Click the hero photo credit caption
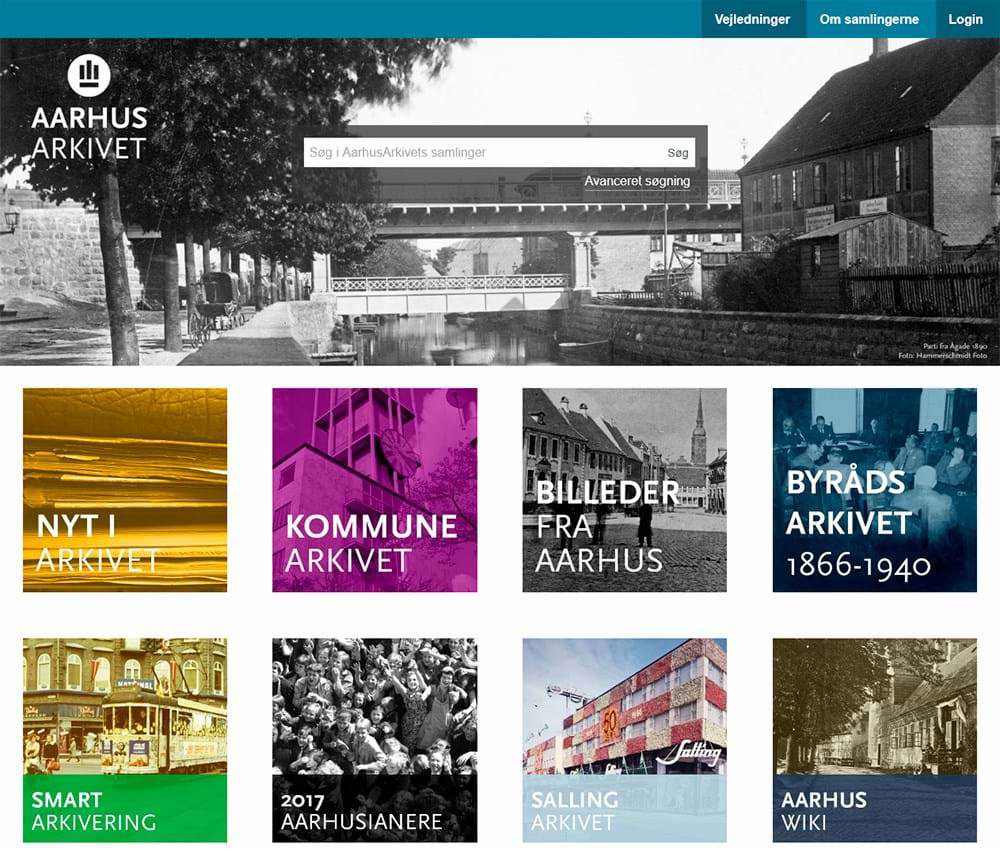The image size is (1000, 860). 943,351
